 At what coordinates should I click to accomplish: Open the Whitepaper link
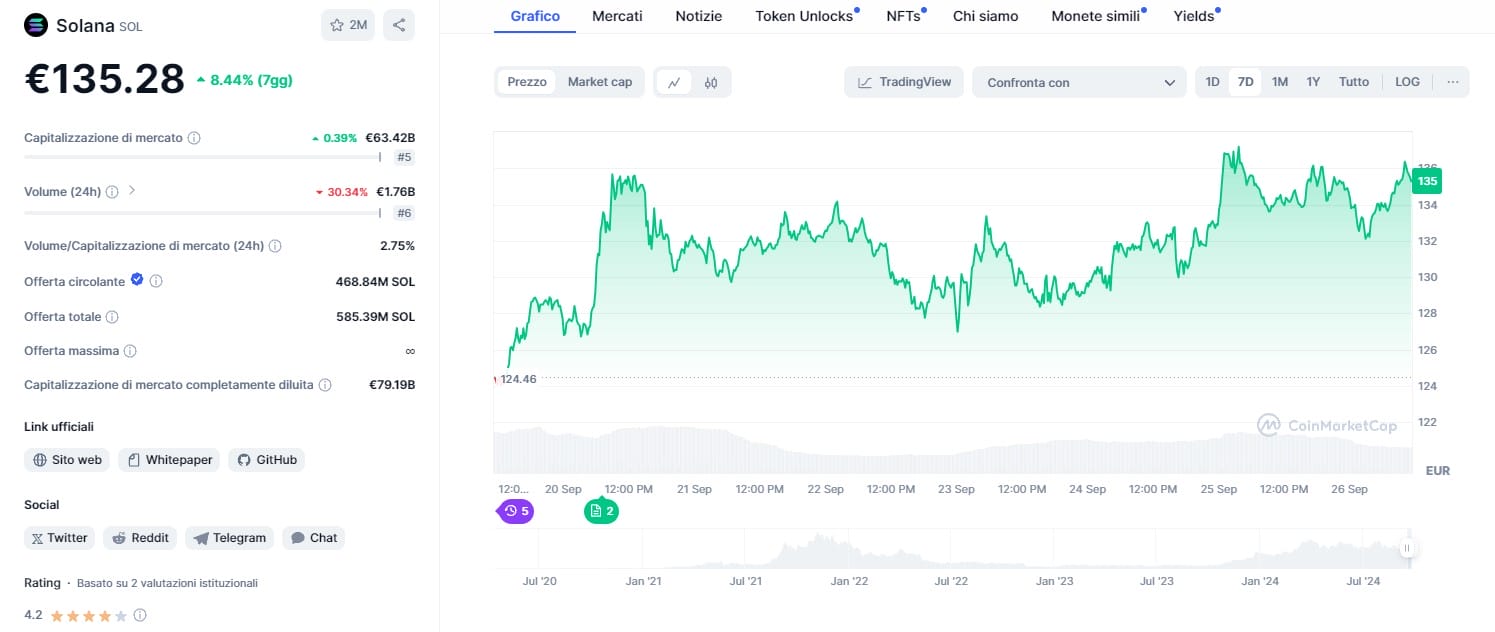[168, 460]
